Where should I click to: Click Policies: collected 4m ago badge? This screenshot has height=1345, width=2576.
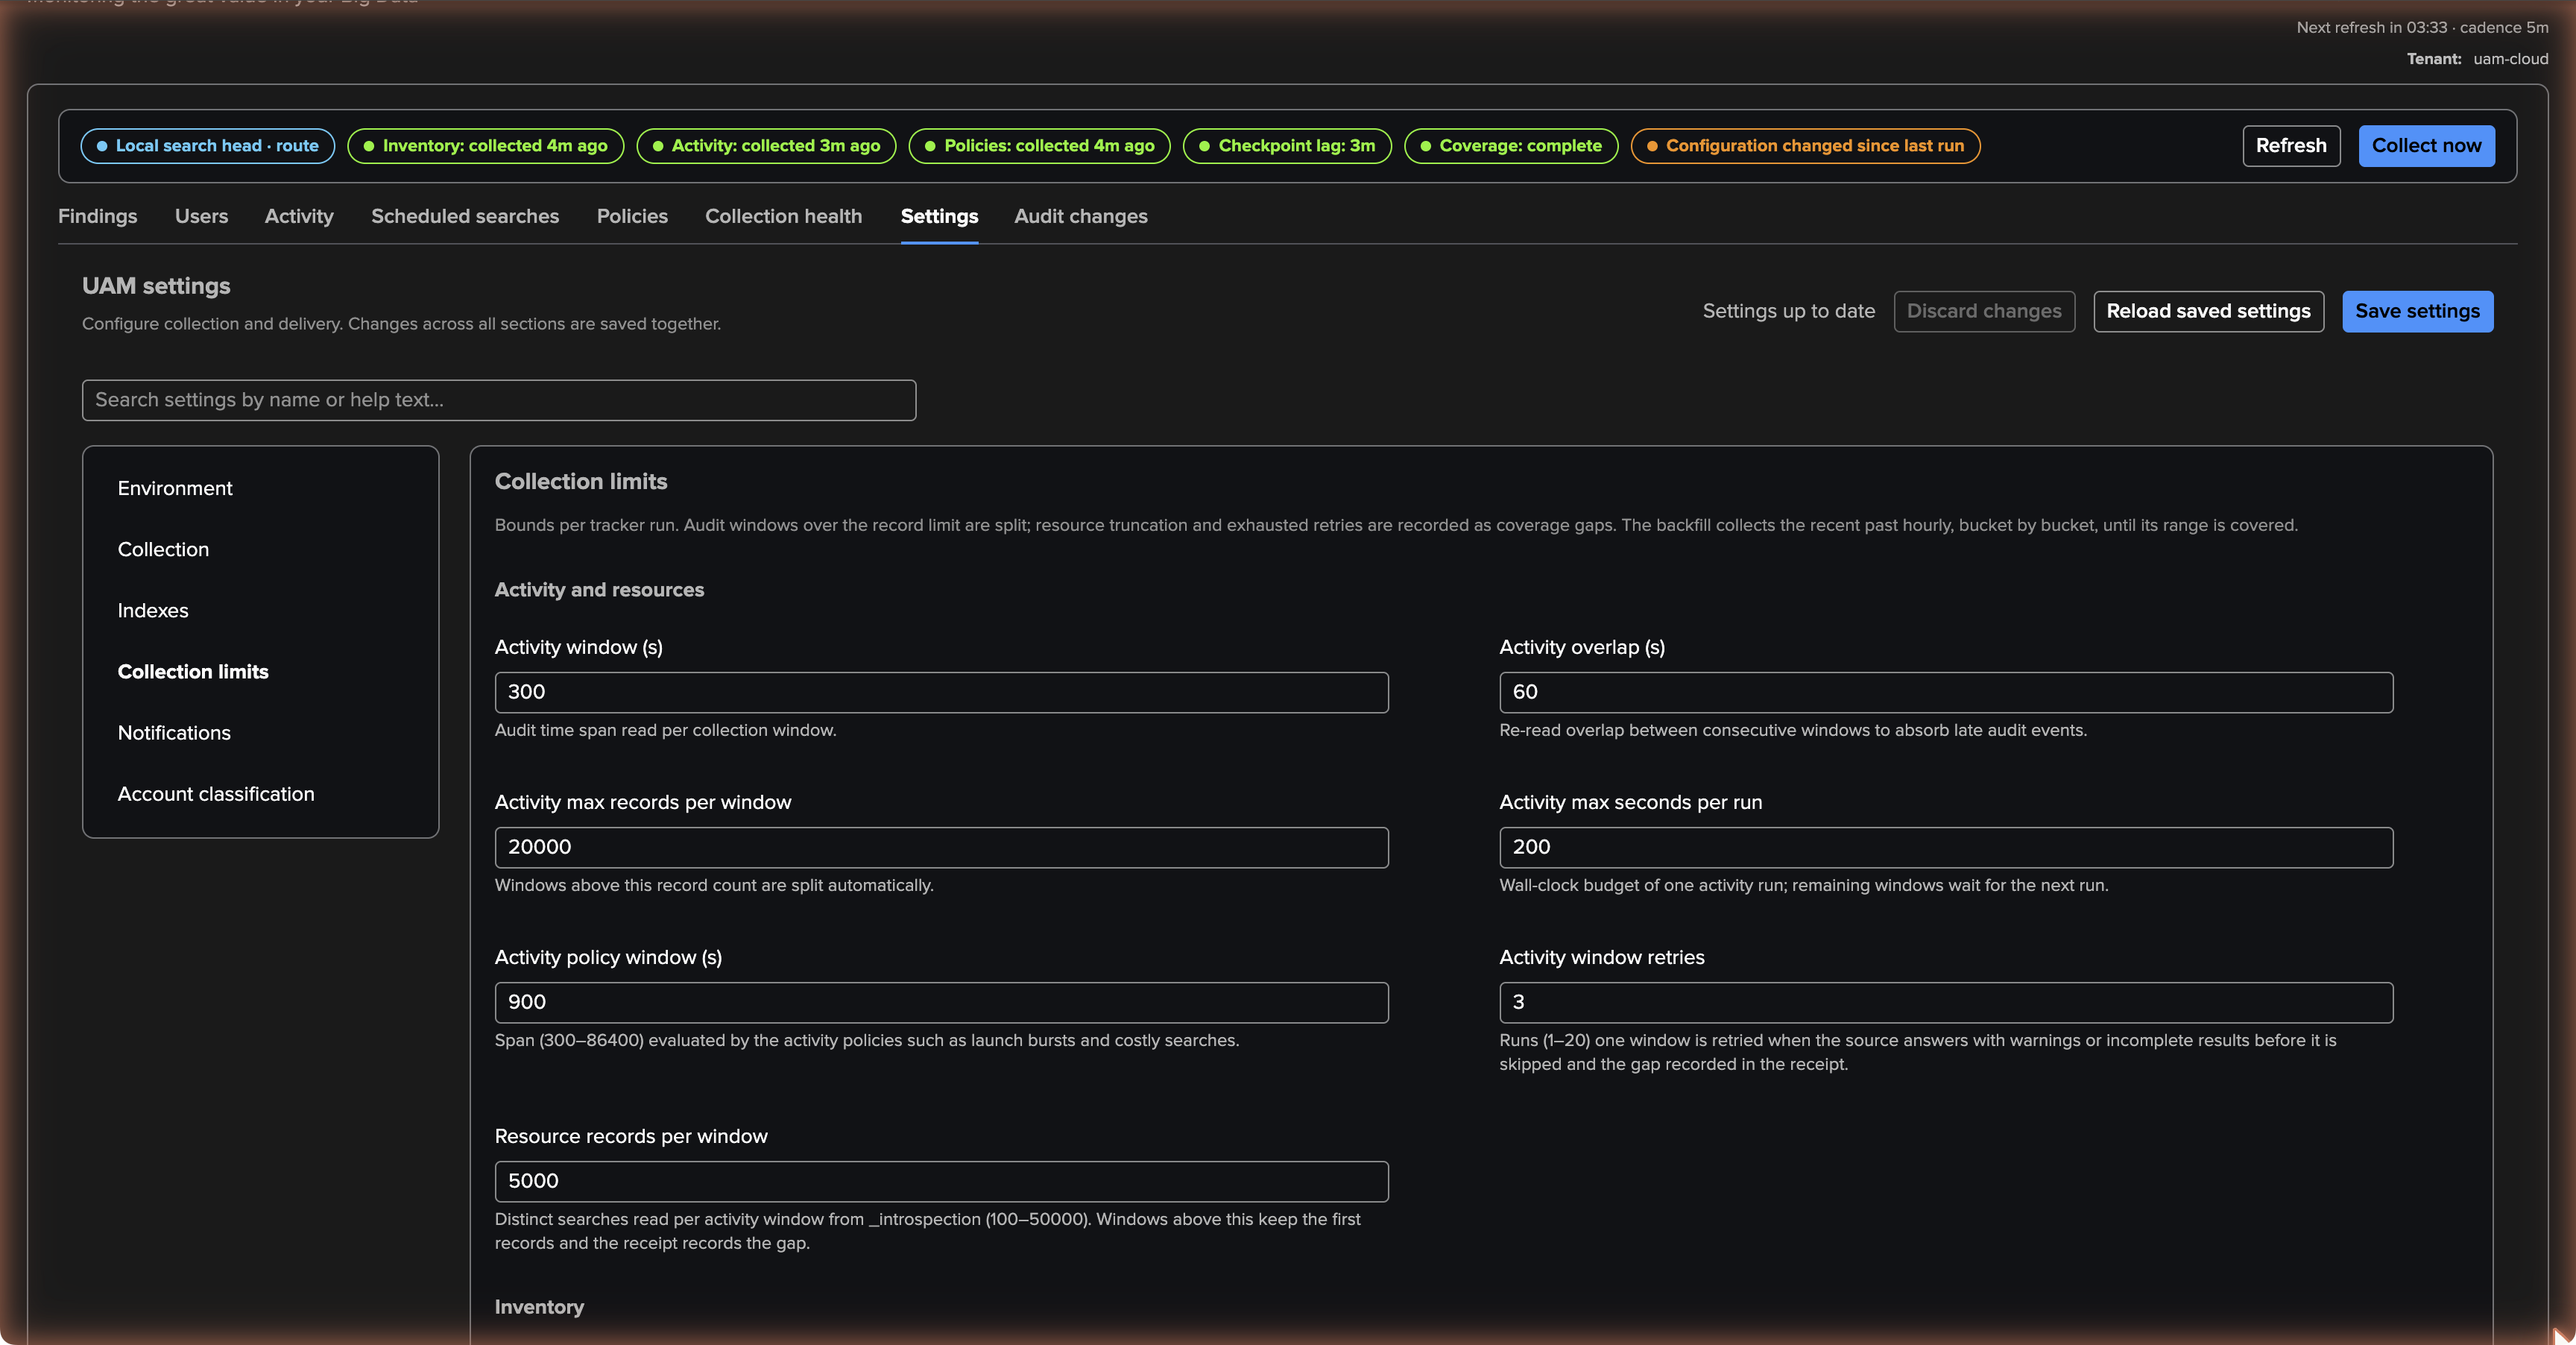coord(1039,146)
